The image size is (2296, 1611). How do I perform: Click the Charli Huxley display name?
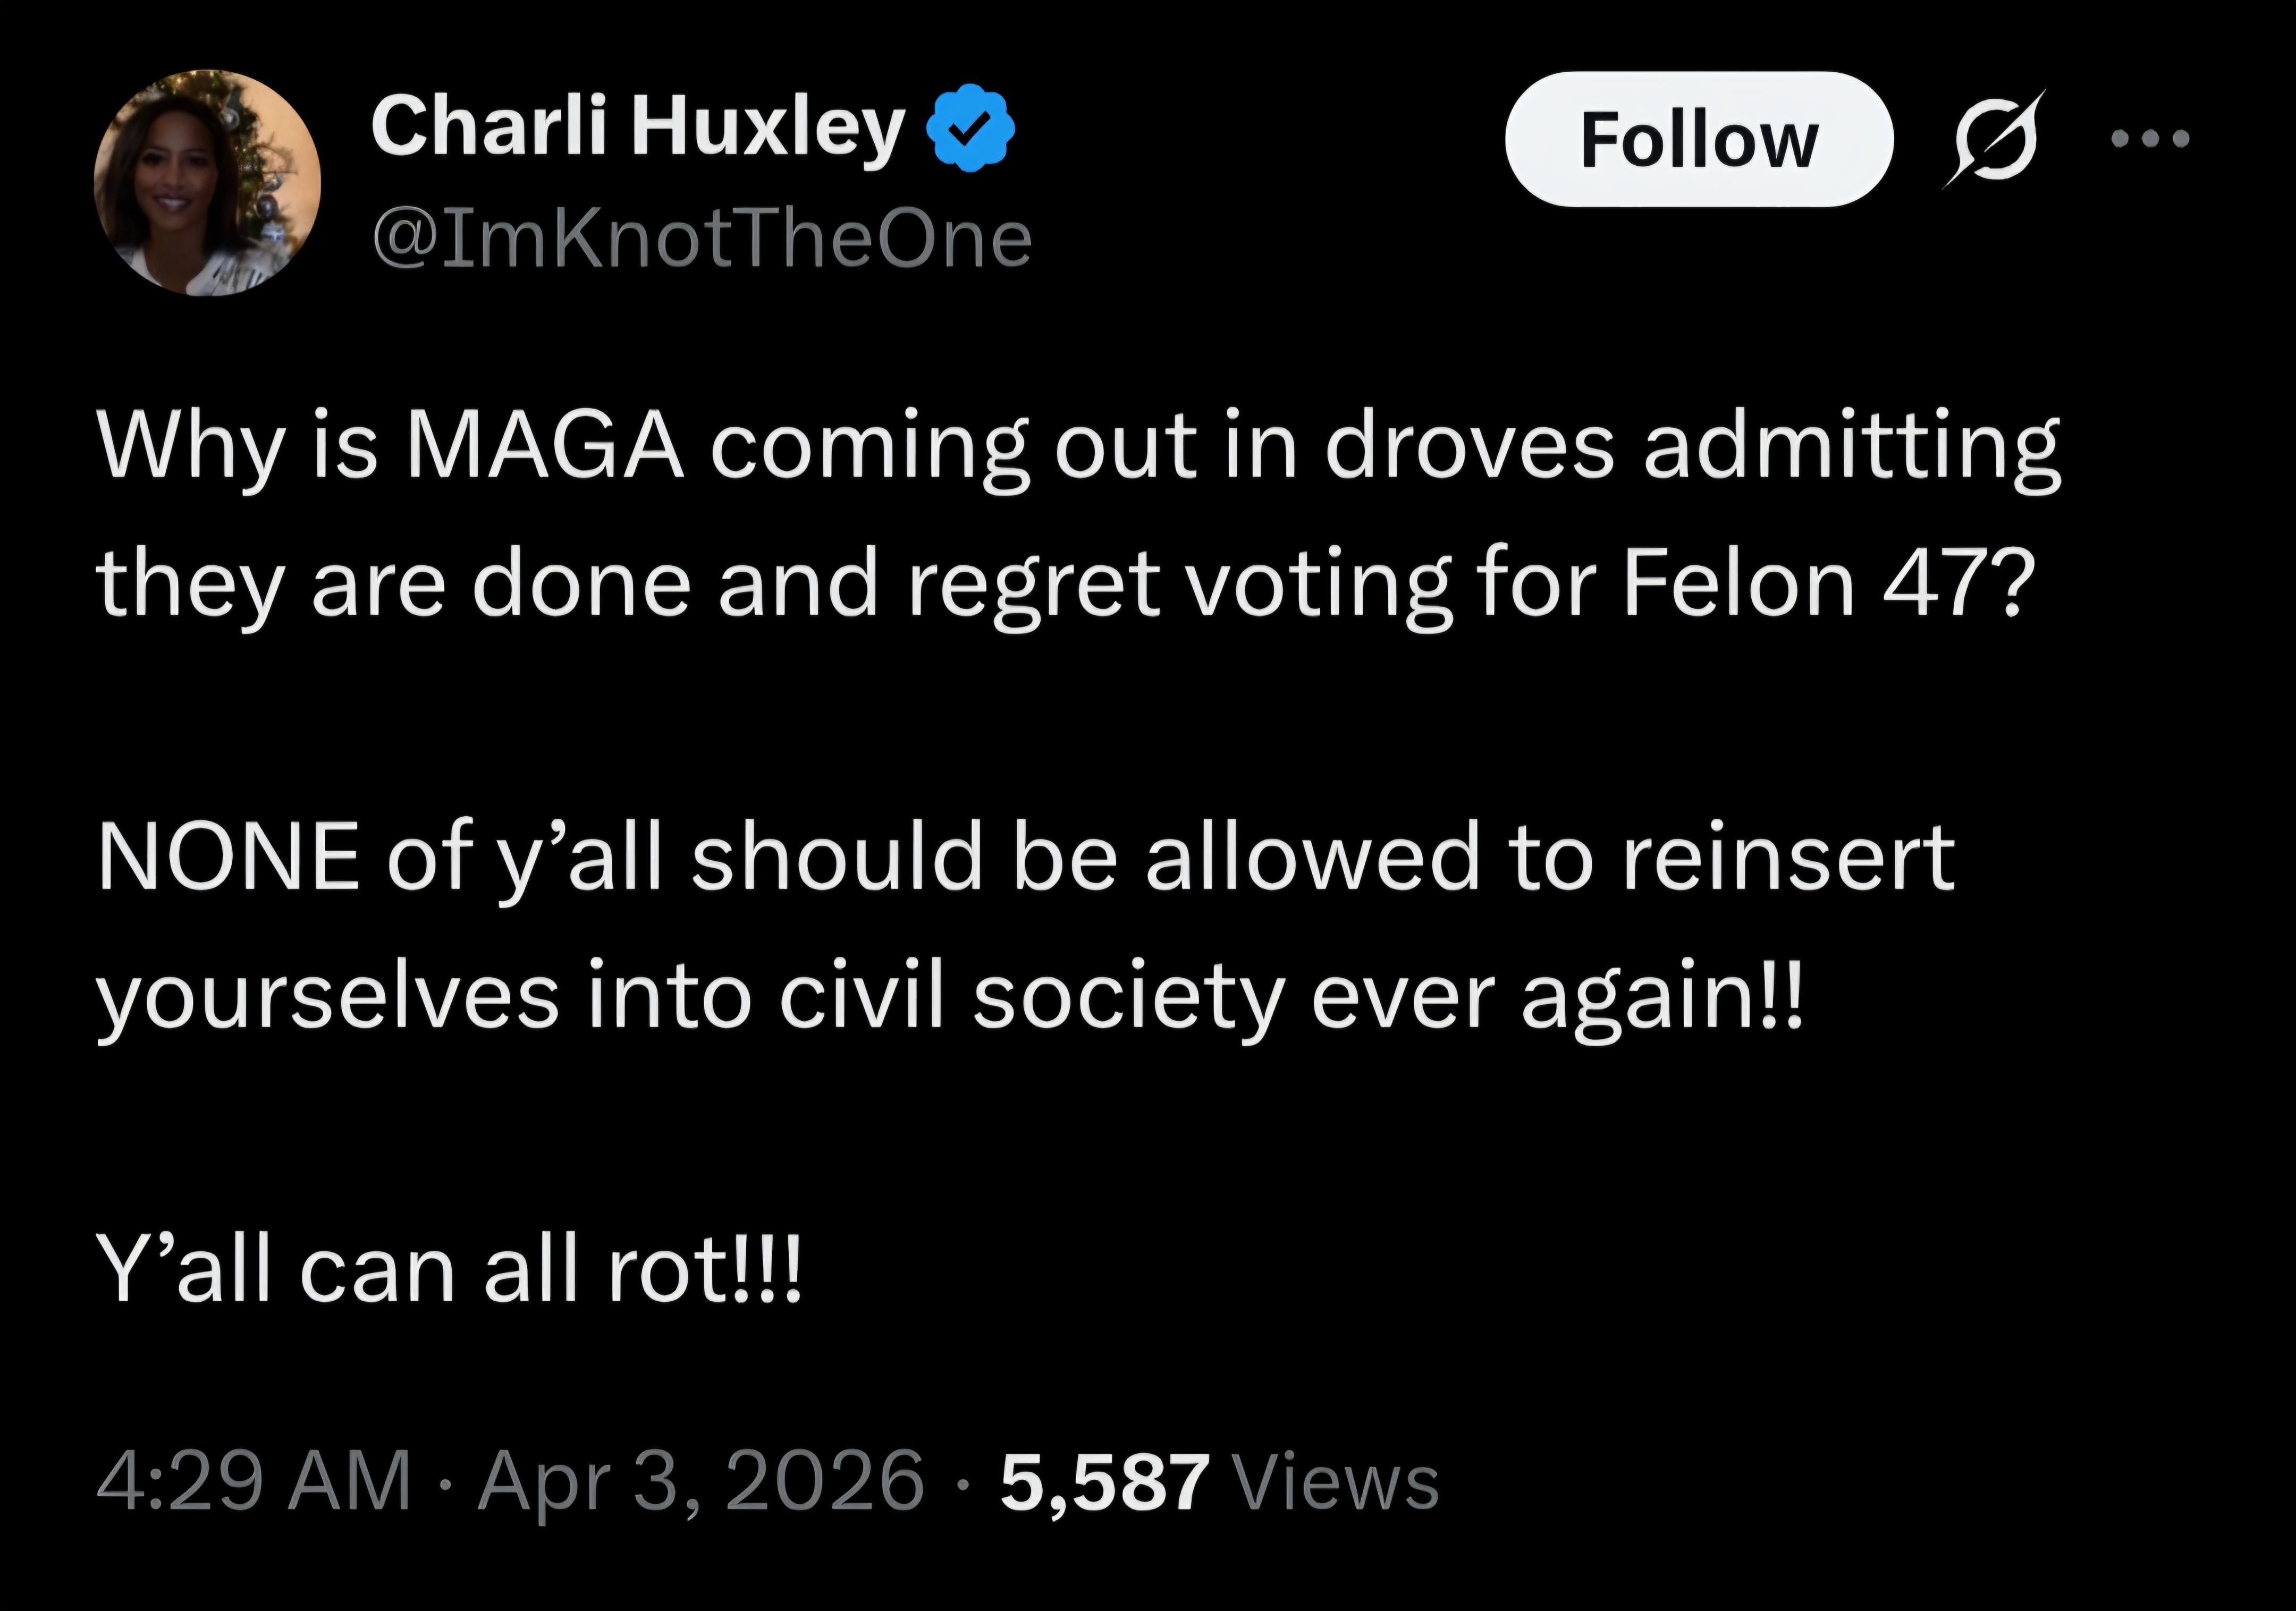[637, 127]
